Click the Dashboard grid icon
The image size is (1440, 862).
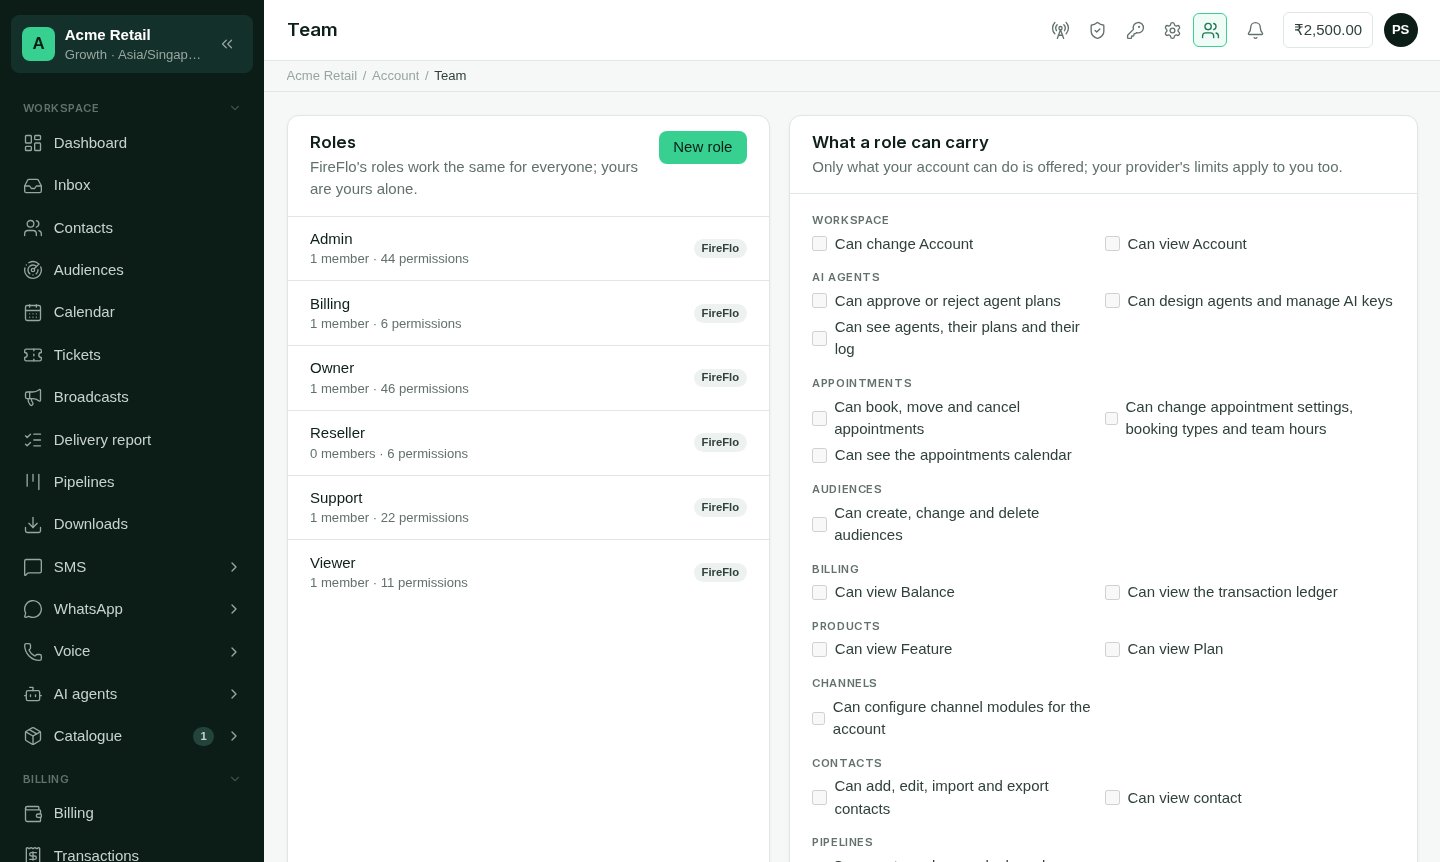pyautogui.click(x=33, y=143)
